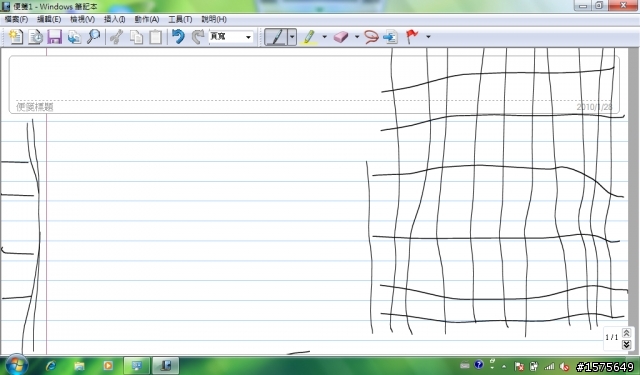
Task: Open the zoom level combo box
Action: click(231, 37)
